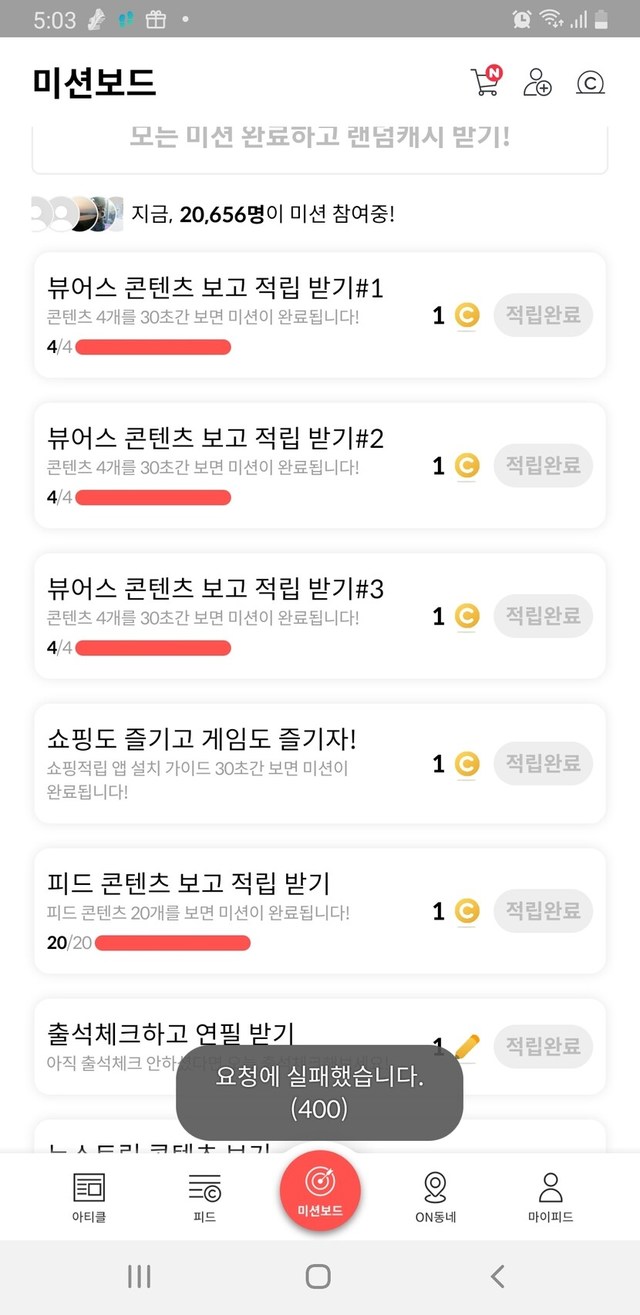Image resolution: width=640 pixels, height=1315 pixels.
Task: Tap the participant avatars thumbnail
Action: coord(76,213)
